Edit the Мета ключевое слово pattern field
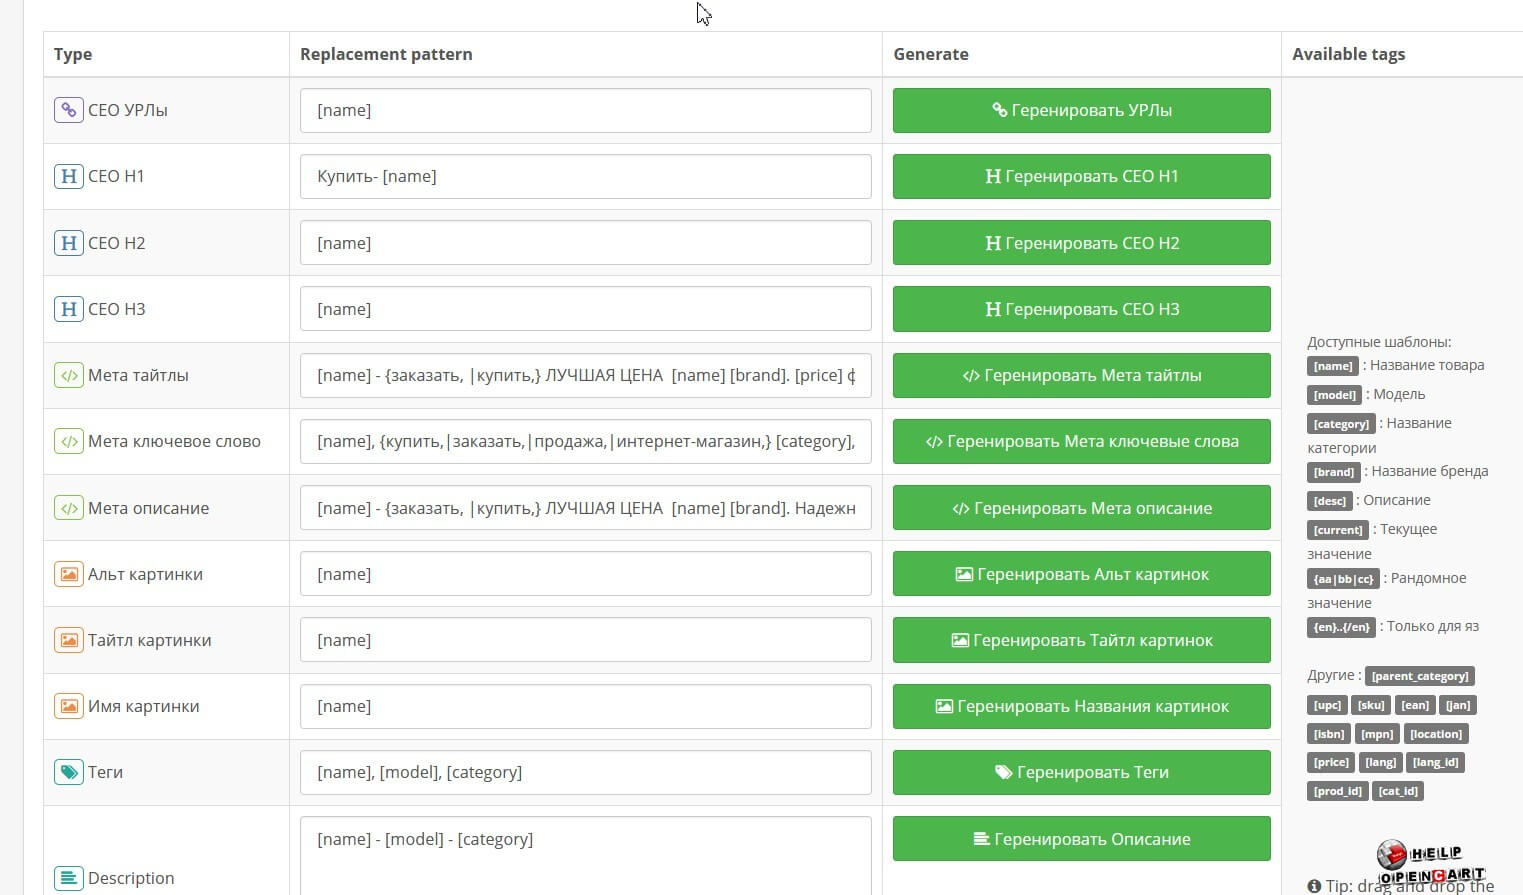 (585, 441)
